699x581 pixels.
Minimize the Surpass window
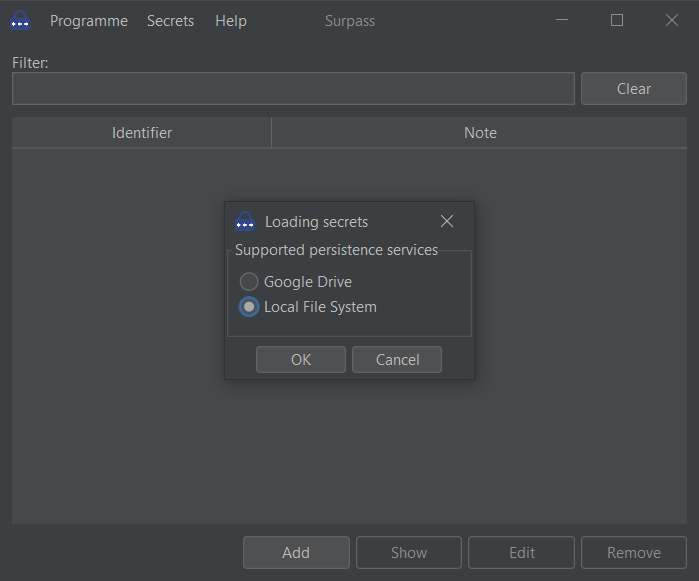click(563, 20)
